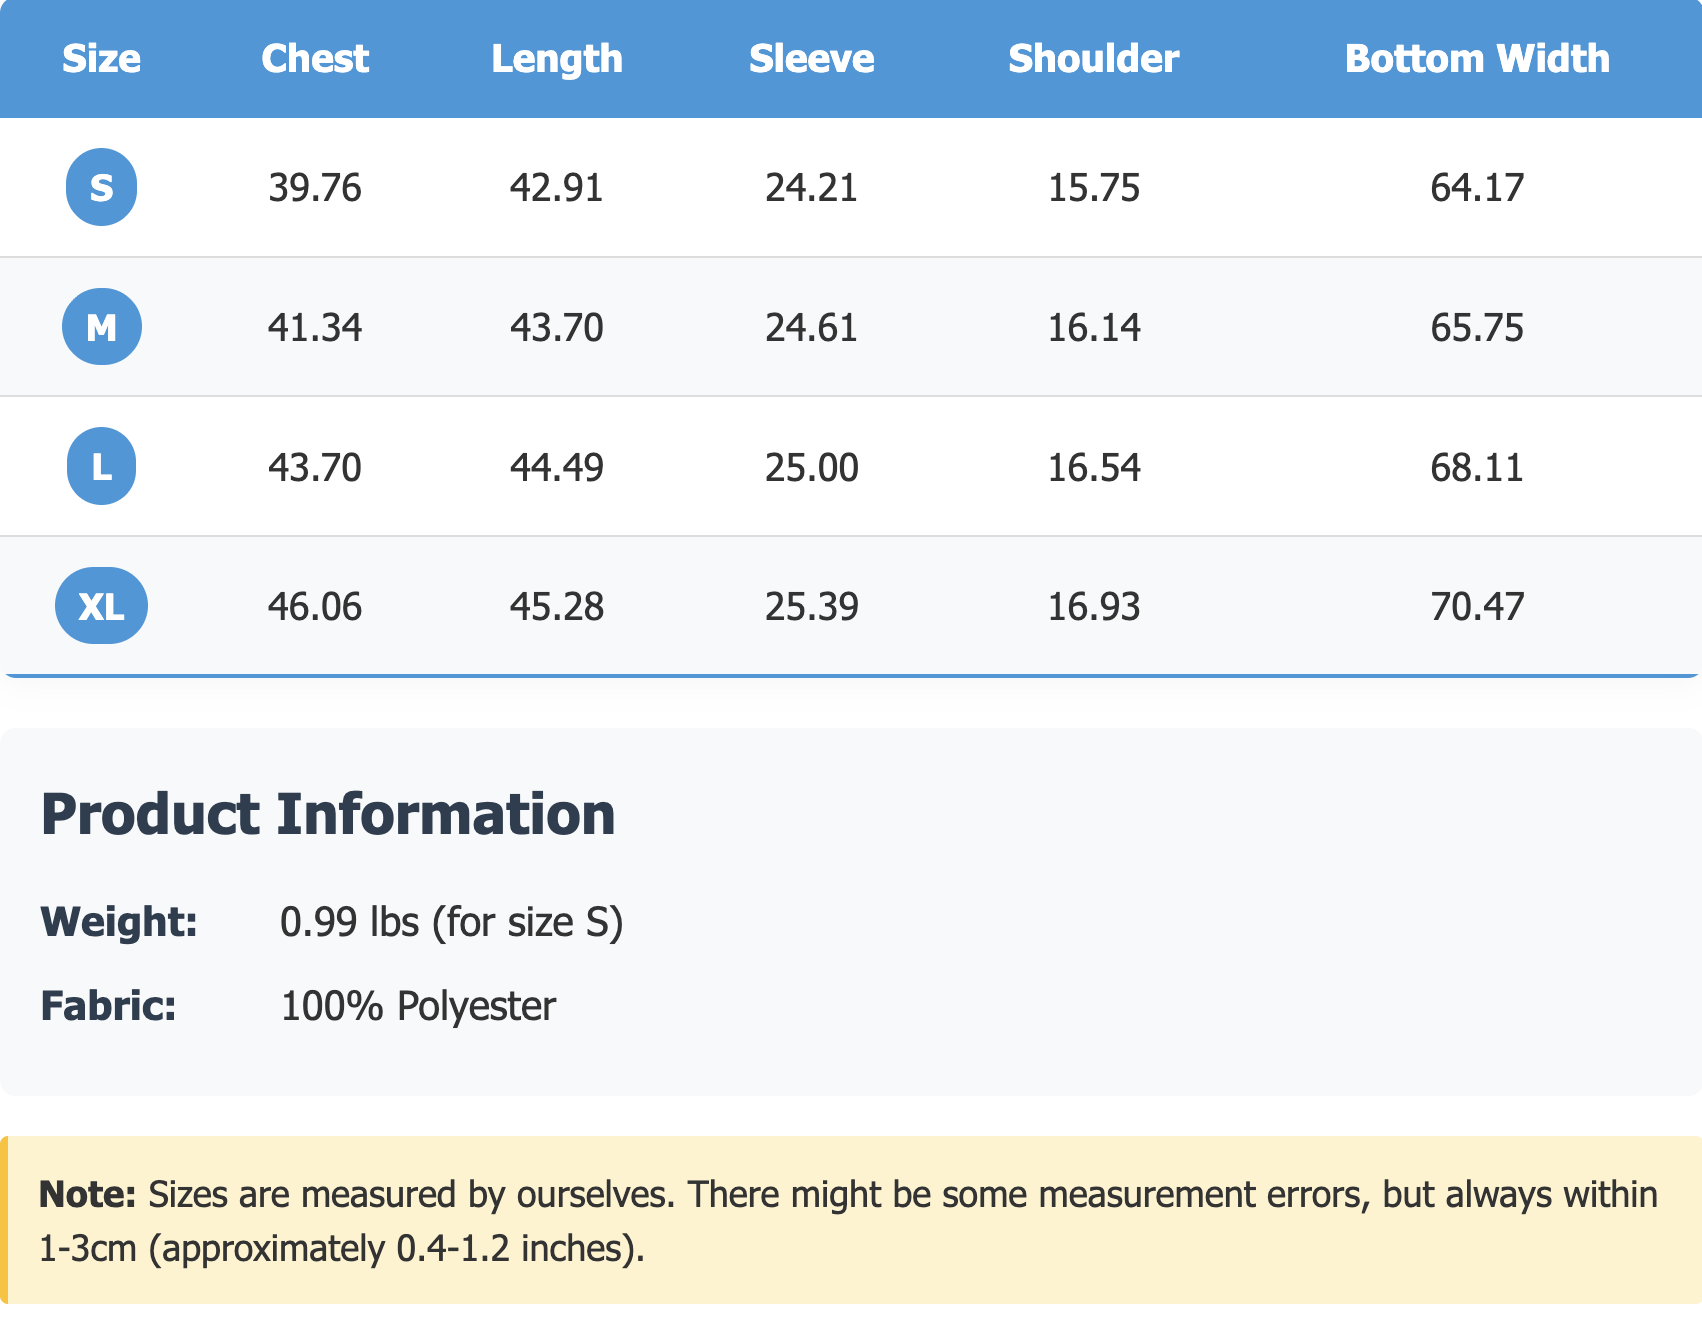Click the measurement error Note box
Screen dimensions: 1702x1318
click(850, 1221)
